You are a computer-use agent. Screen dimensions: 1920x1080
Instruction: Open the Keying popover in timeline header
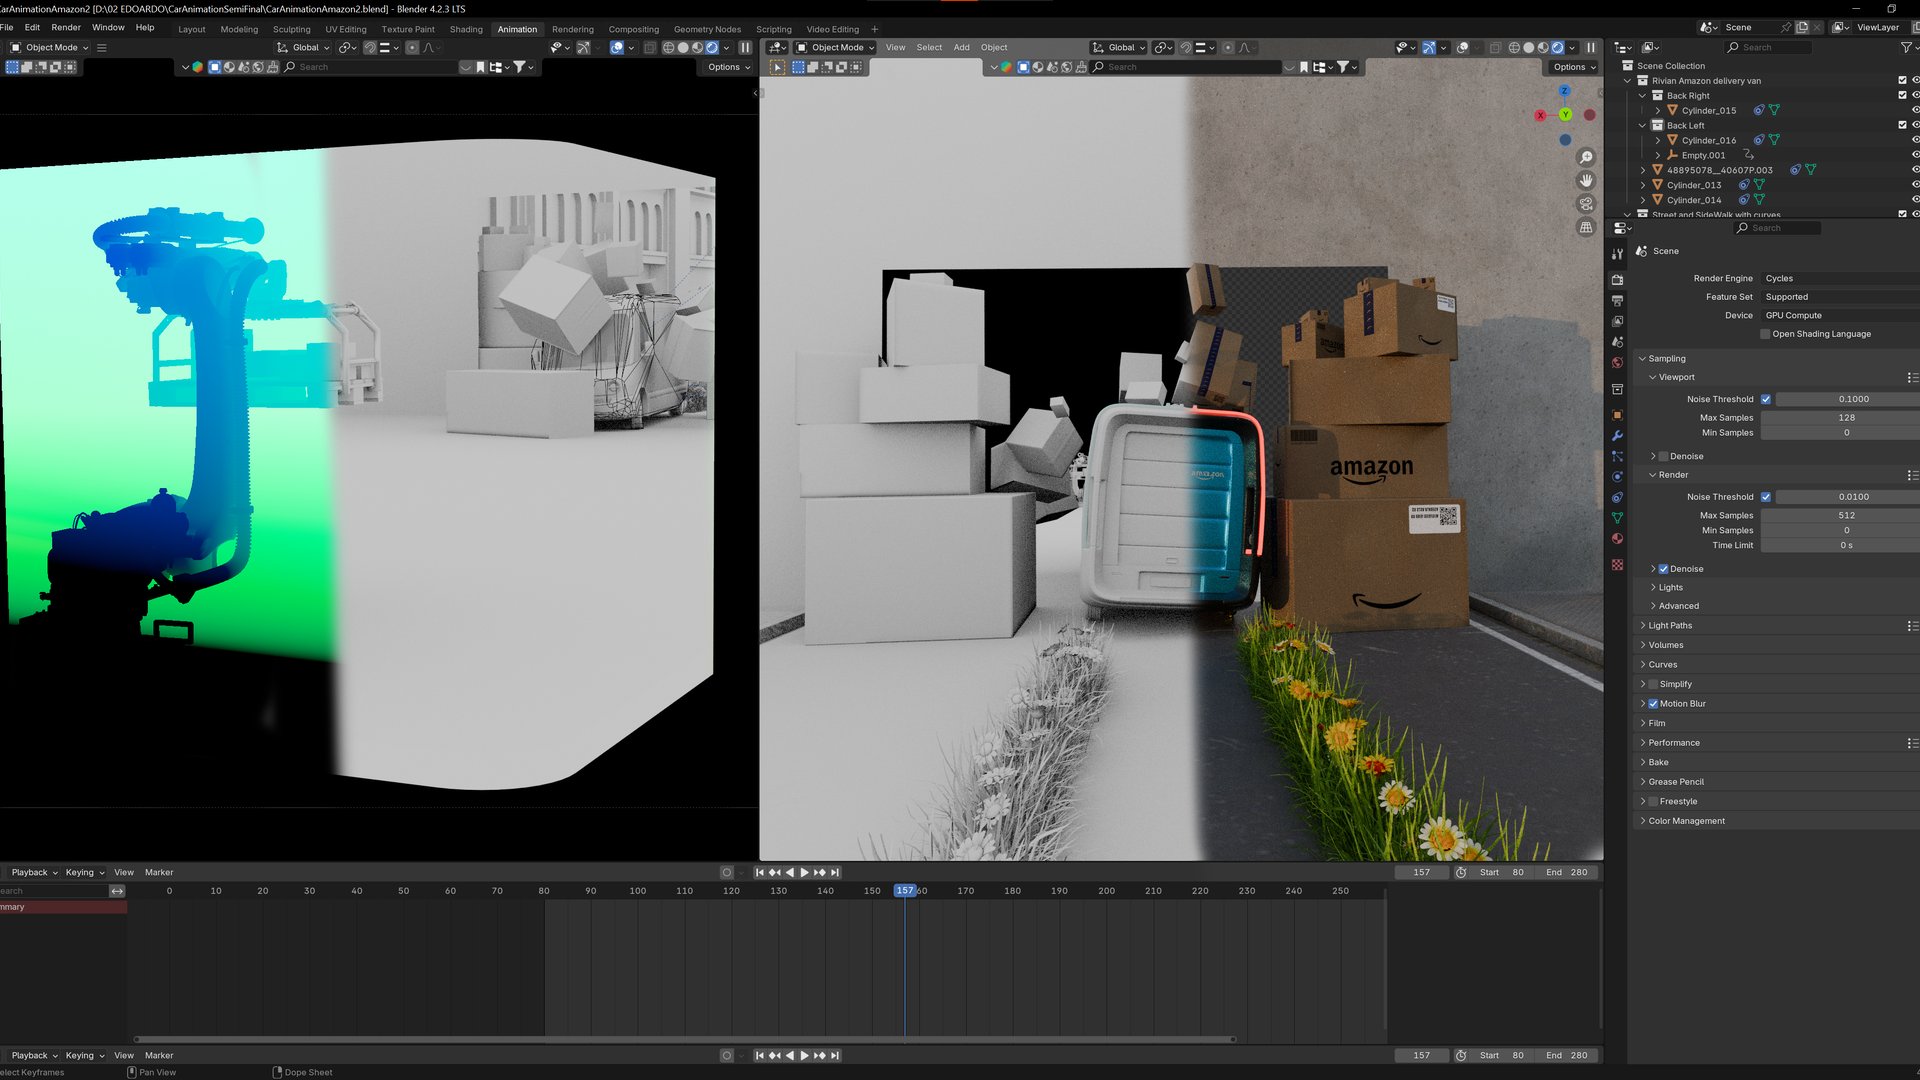click(x=84, y=872)
